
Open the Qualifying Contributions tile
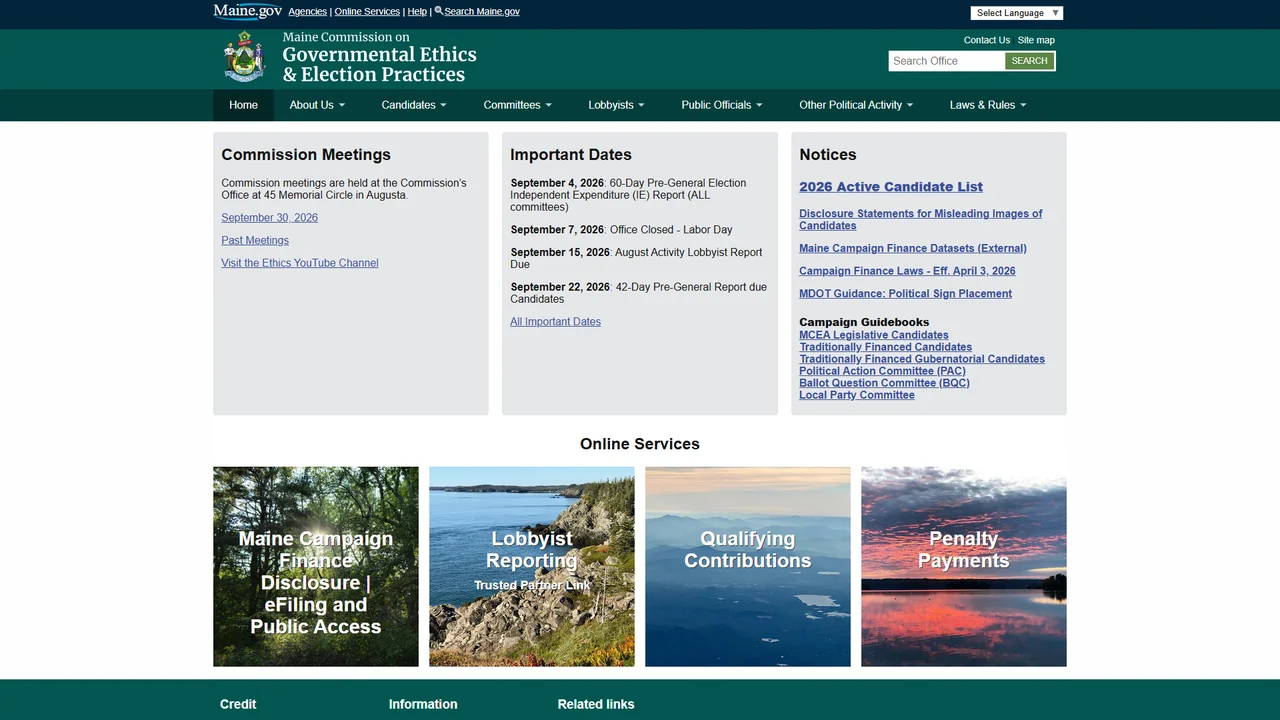click(748, 567)
